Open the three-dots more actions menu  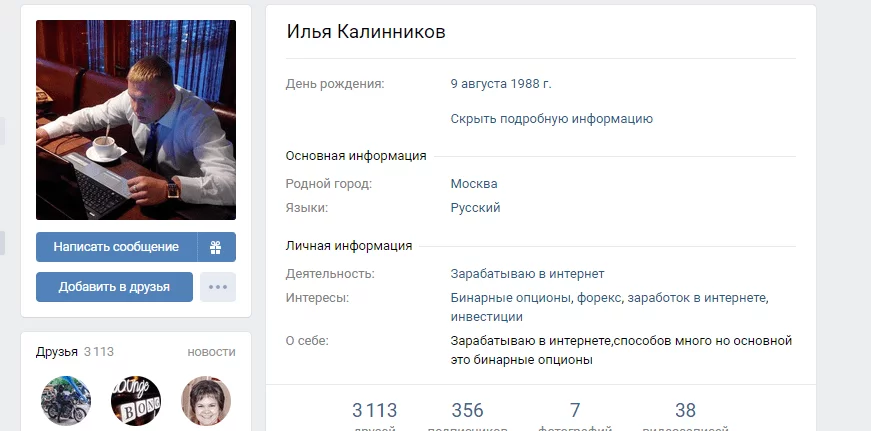pyautogui.click(x=218, y=287)
